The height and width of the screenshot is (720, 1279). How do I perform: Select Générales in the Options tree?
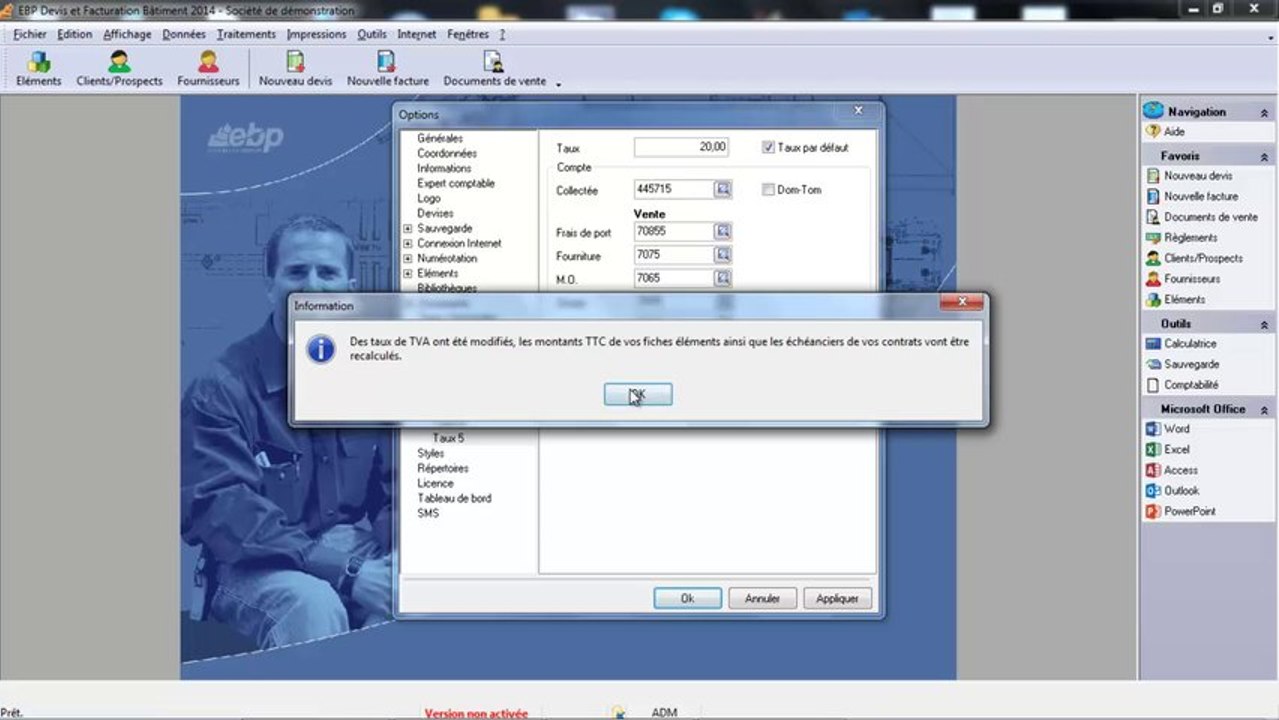point(440,138)
